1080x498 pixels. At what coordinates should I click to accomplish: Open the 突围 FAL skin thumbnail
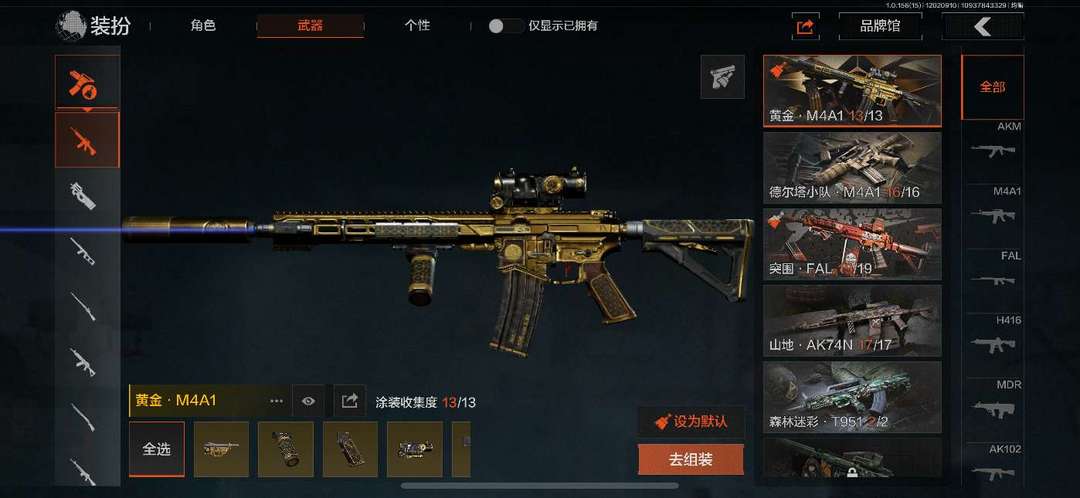tap(853, 244)
